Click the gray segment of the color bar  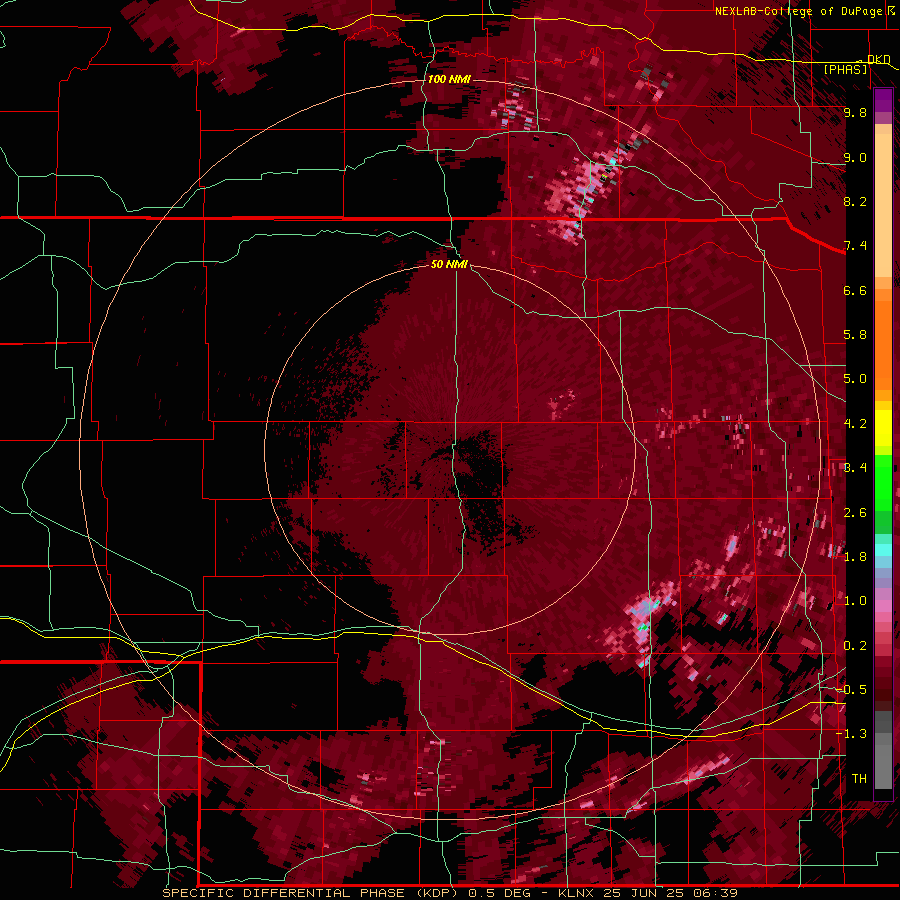tap(883, 750)
